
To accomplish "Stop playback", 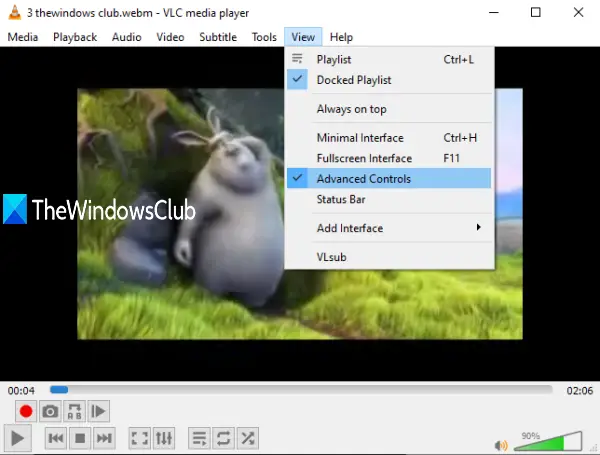I will coord(80,438).
